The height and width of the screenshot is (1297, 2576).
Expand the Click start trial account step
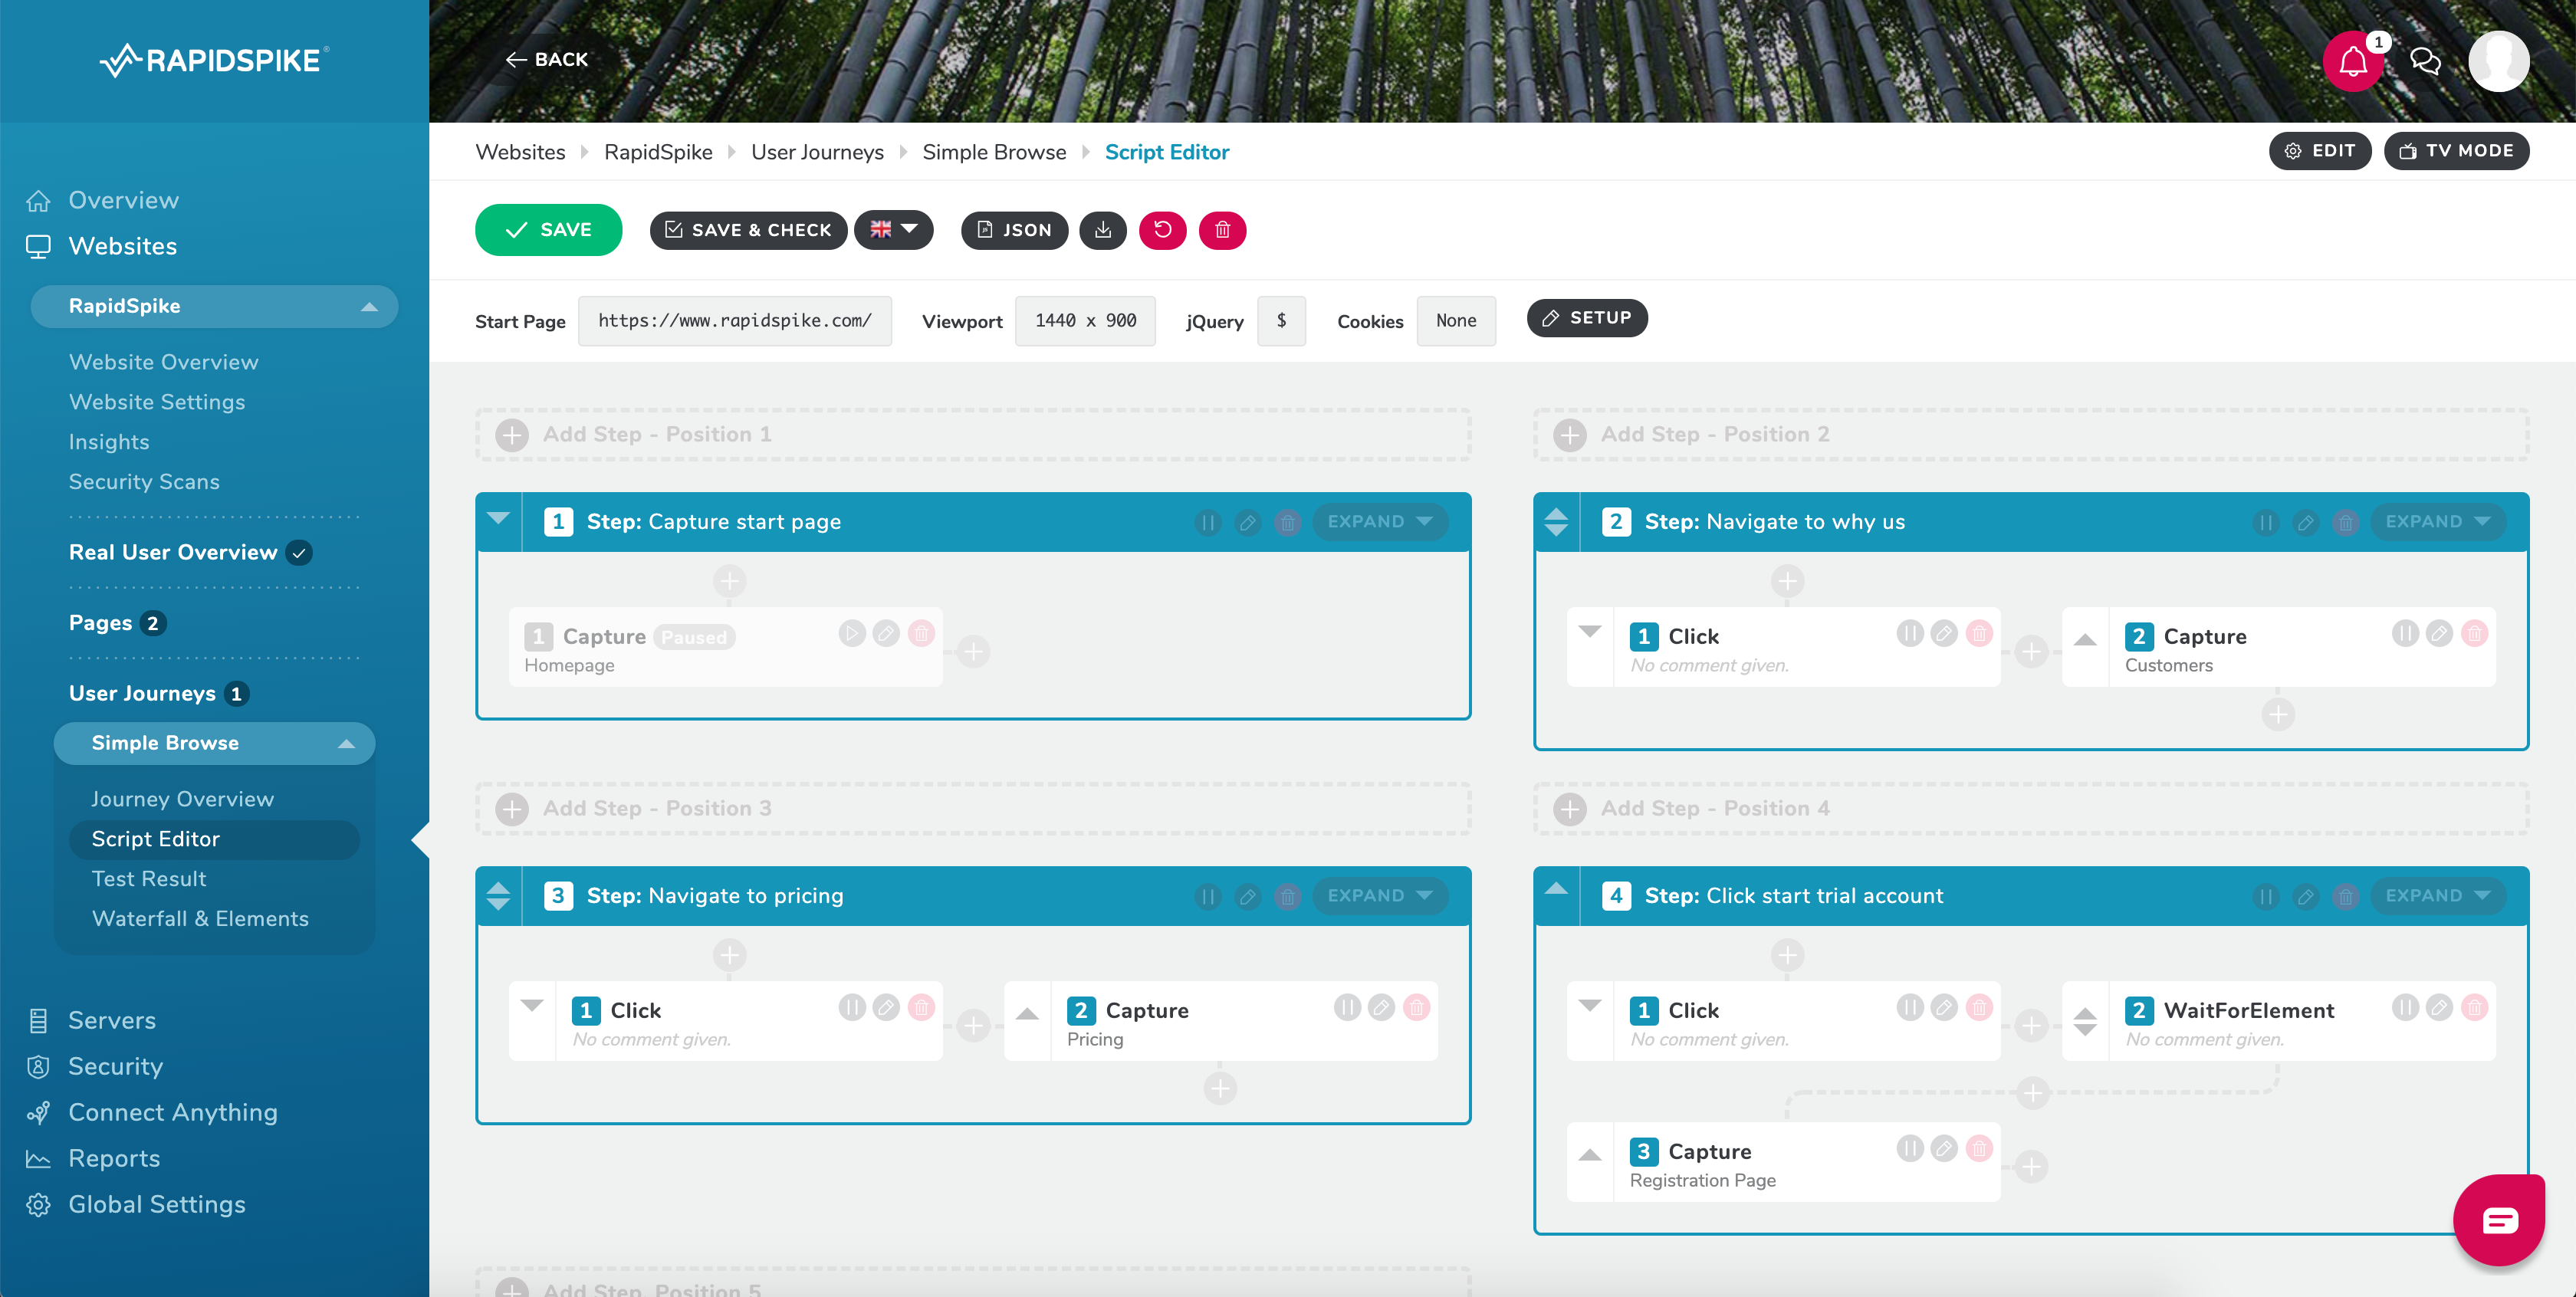tap(2438, 896)
